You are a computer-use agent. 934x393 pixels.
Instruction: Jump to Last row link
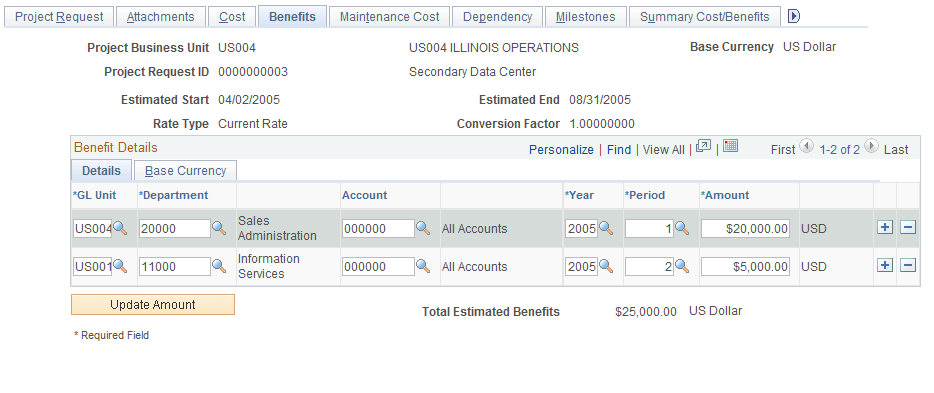896,149
